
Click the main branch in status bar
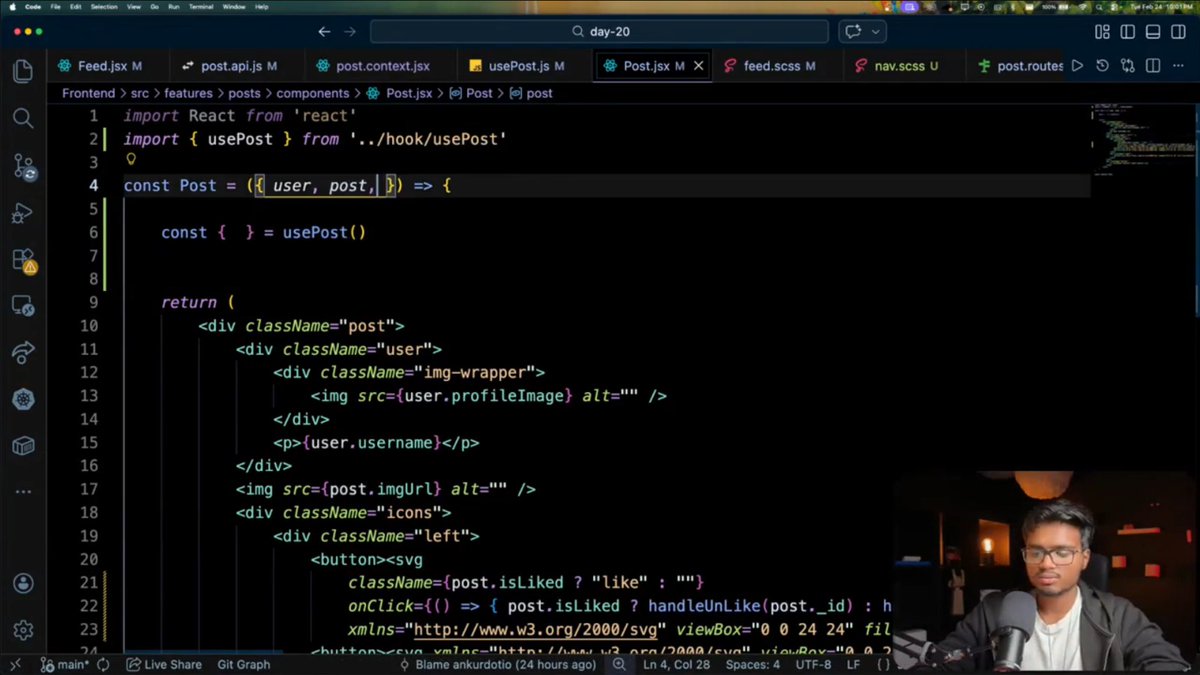coord(65,664)
